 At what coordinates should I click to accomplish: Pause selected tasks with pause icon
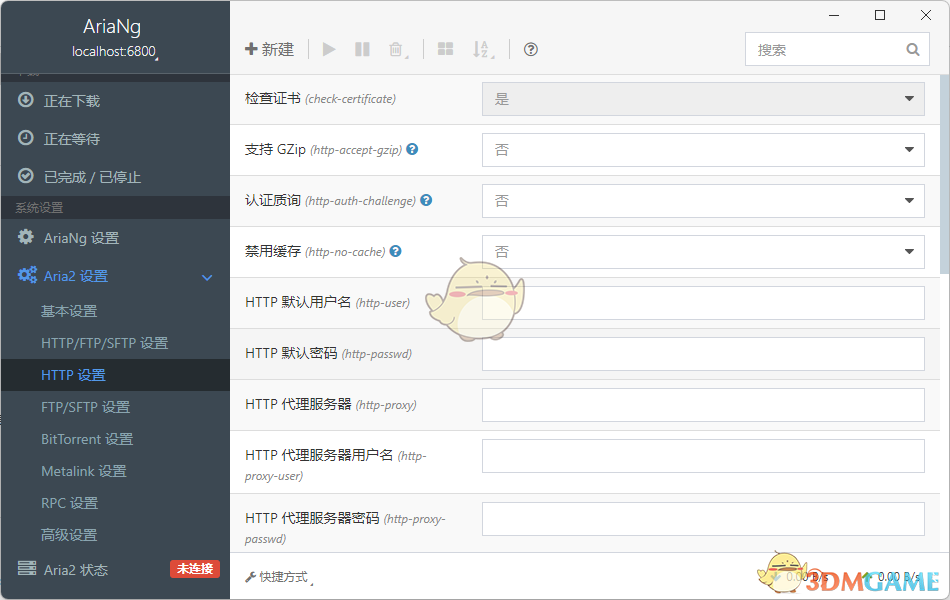362,49
